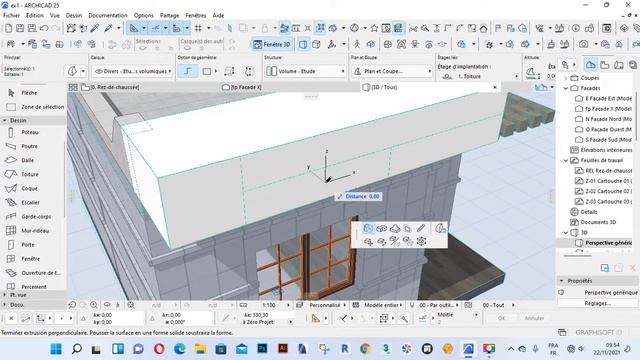Open the Fichier menu
The height and width of the screenshot is (360, 640).
click(11, 16)
